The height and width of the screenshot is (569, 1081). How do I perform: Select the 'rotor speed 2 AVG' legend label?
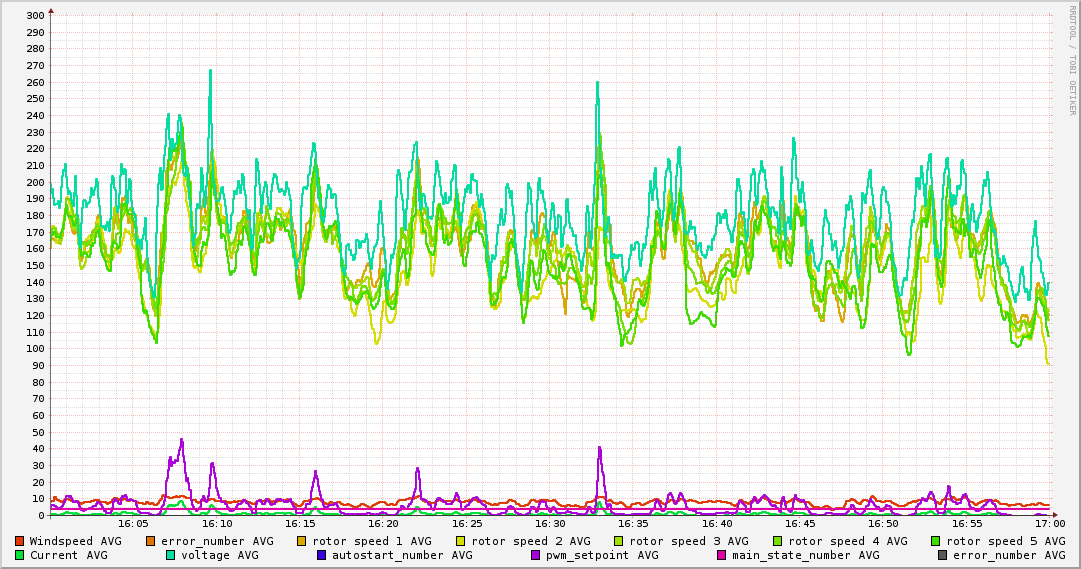(x=531, y=542)
